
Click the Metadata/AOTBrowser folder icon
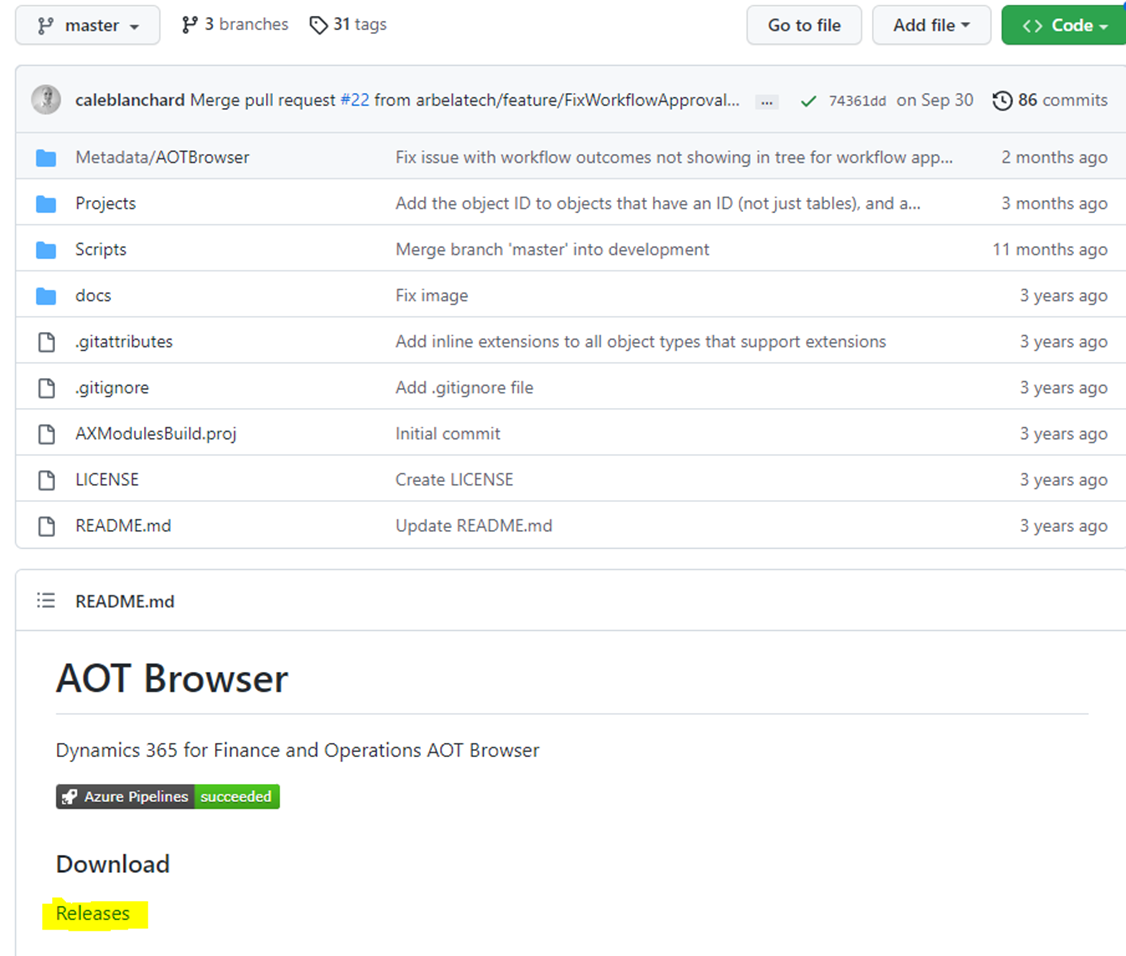click(x=46, y=157)
